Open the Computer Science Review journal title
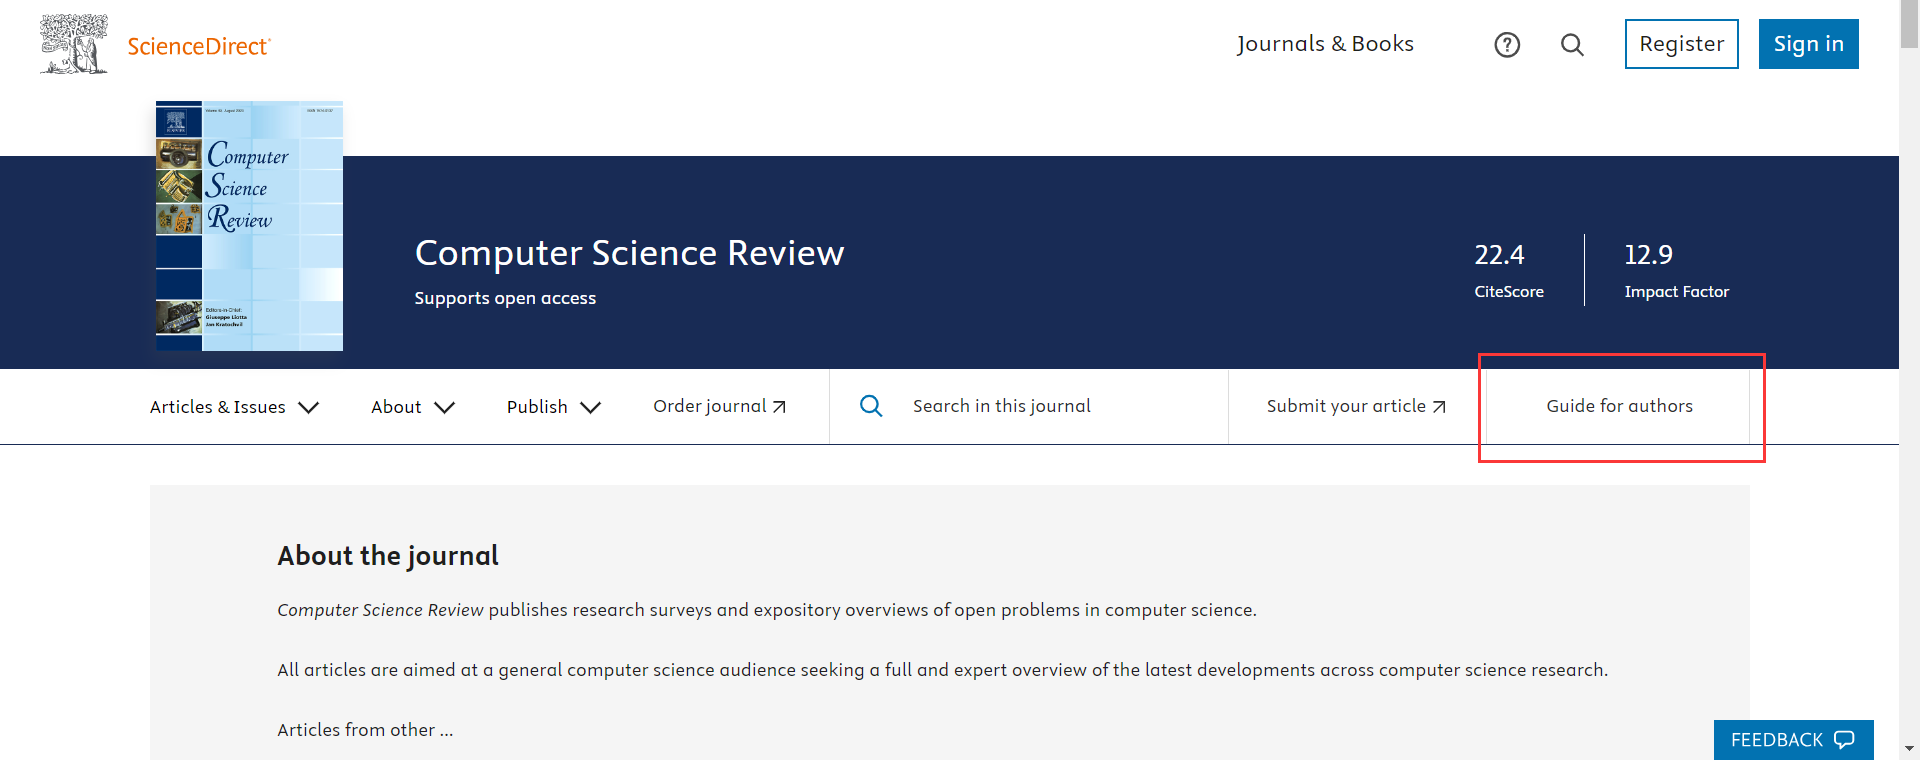 pyautogui.click(x=630, y=253)
